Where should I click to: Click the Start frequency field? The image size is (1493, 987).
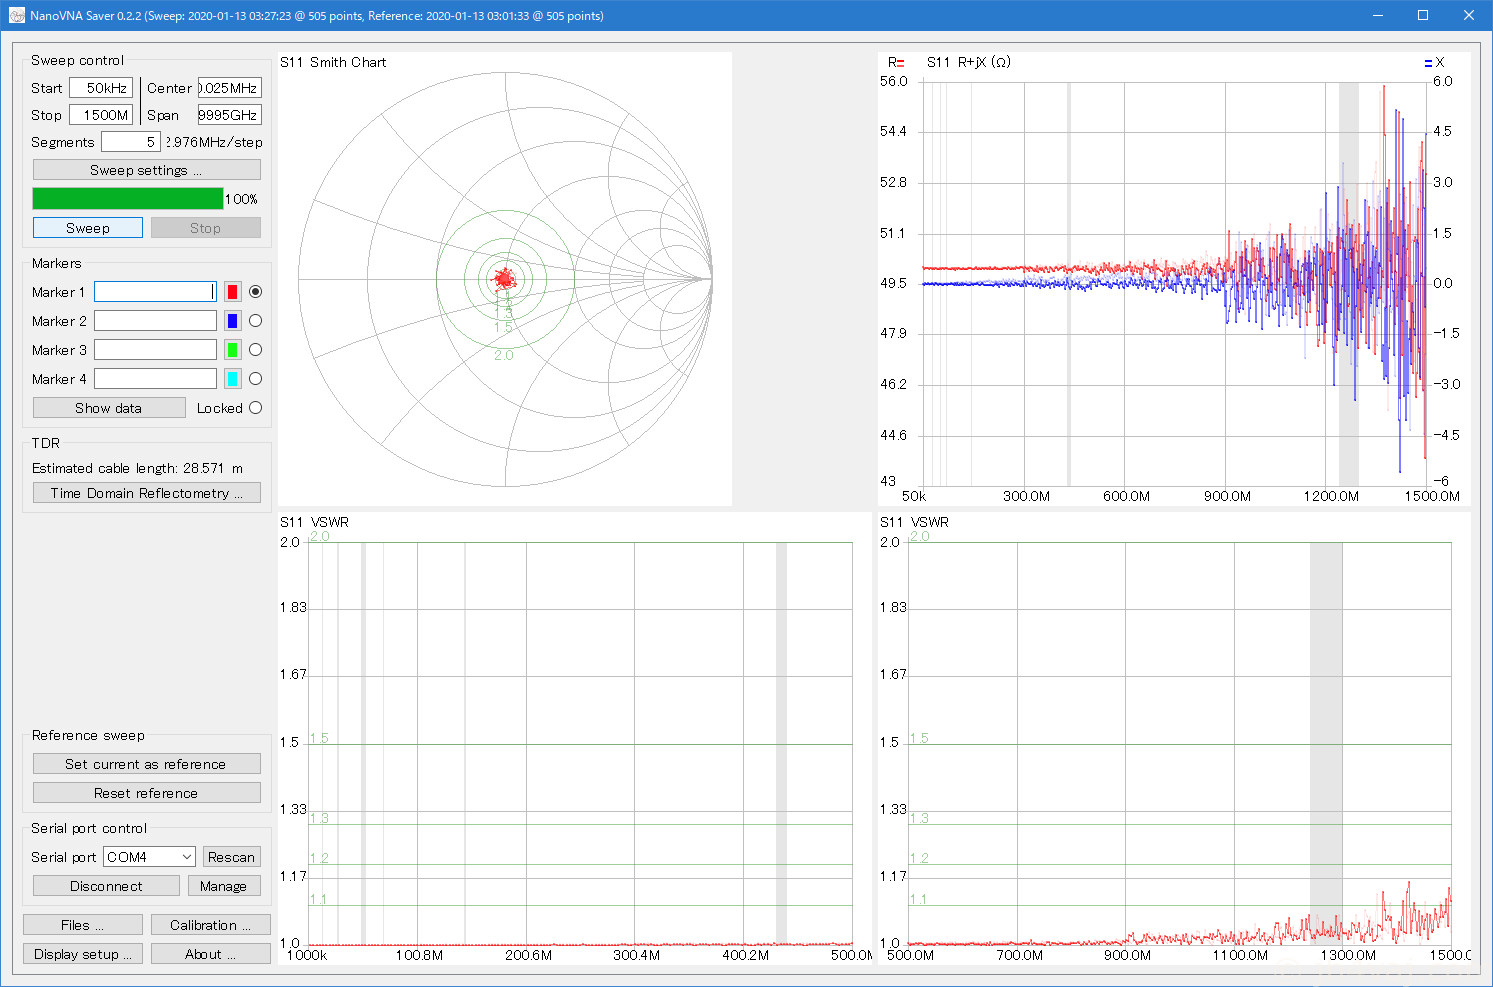click(101, 88)
